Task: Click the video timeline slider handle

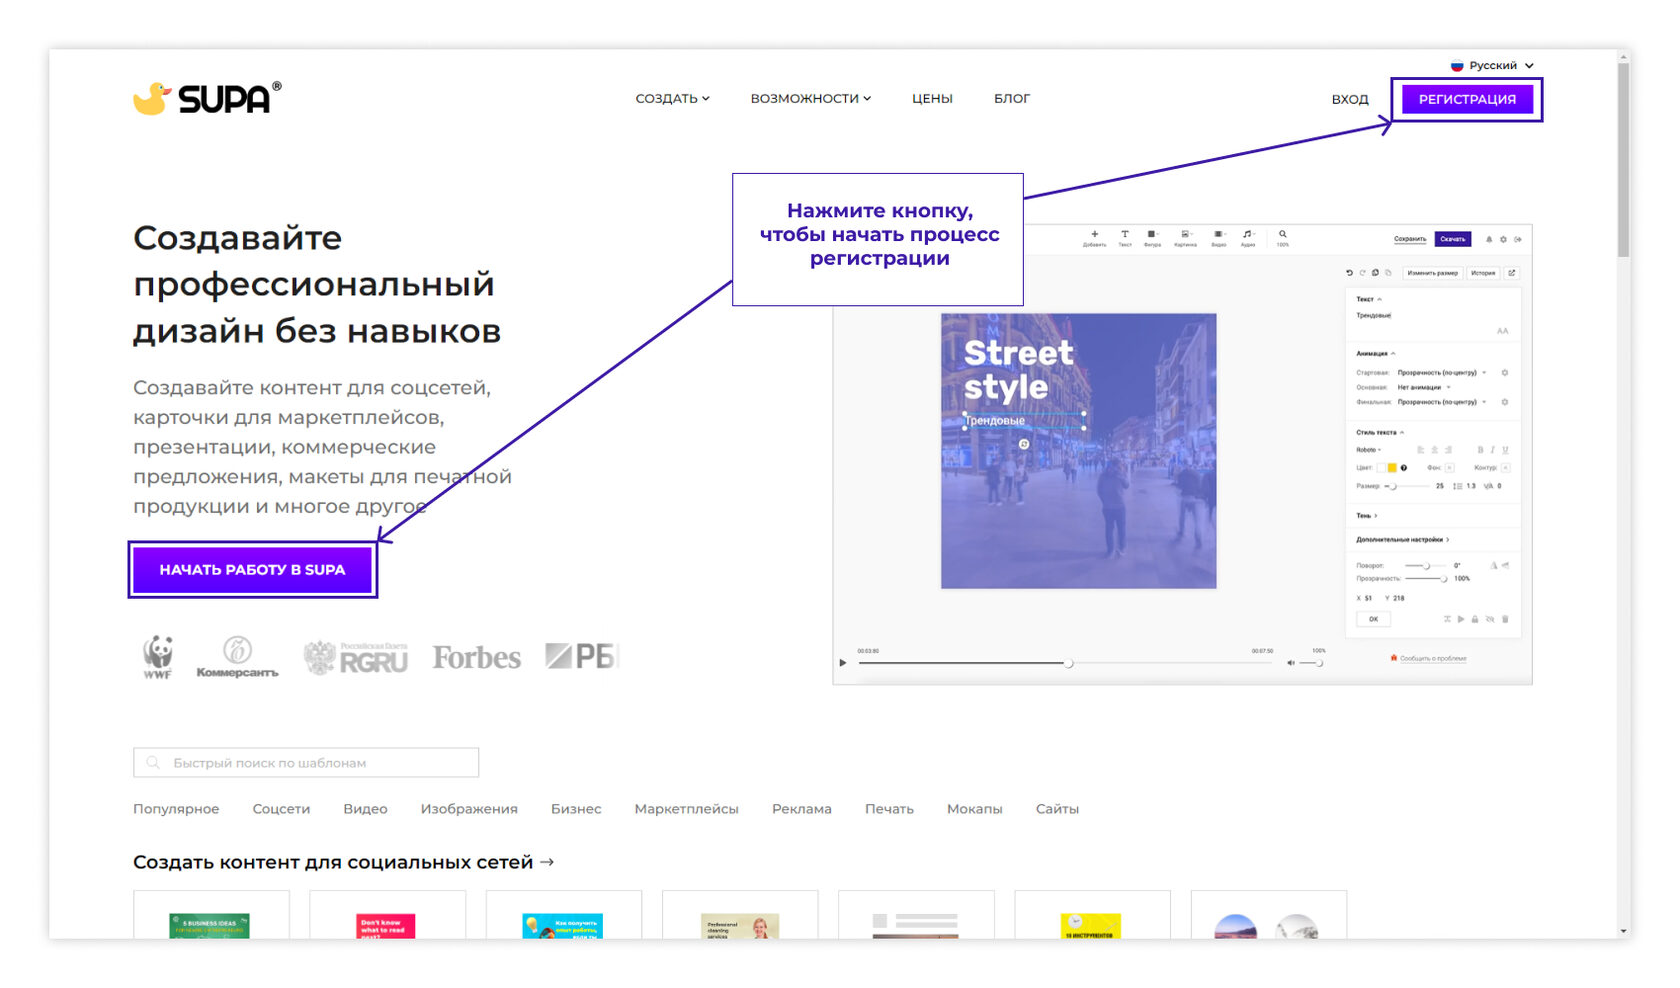Action: 1068,663
